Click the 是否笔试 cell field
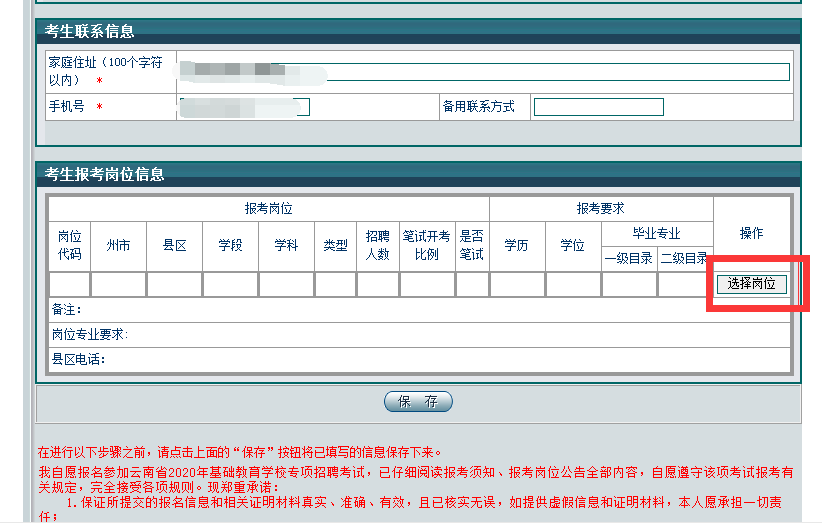The width and height of the screenshot is (822, 526). pos(472,285)
